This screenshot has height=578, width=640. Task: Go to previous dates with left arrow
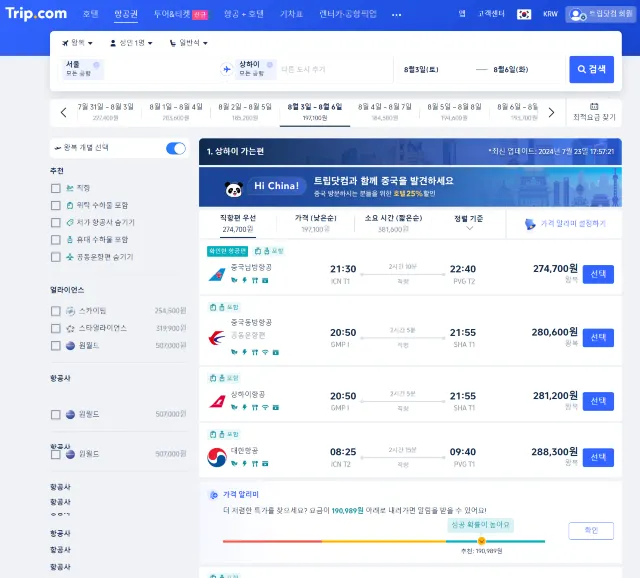click(x=64, y=112)
